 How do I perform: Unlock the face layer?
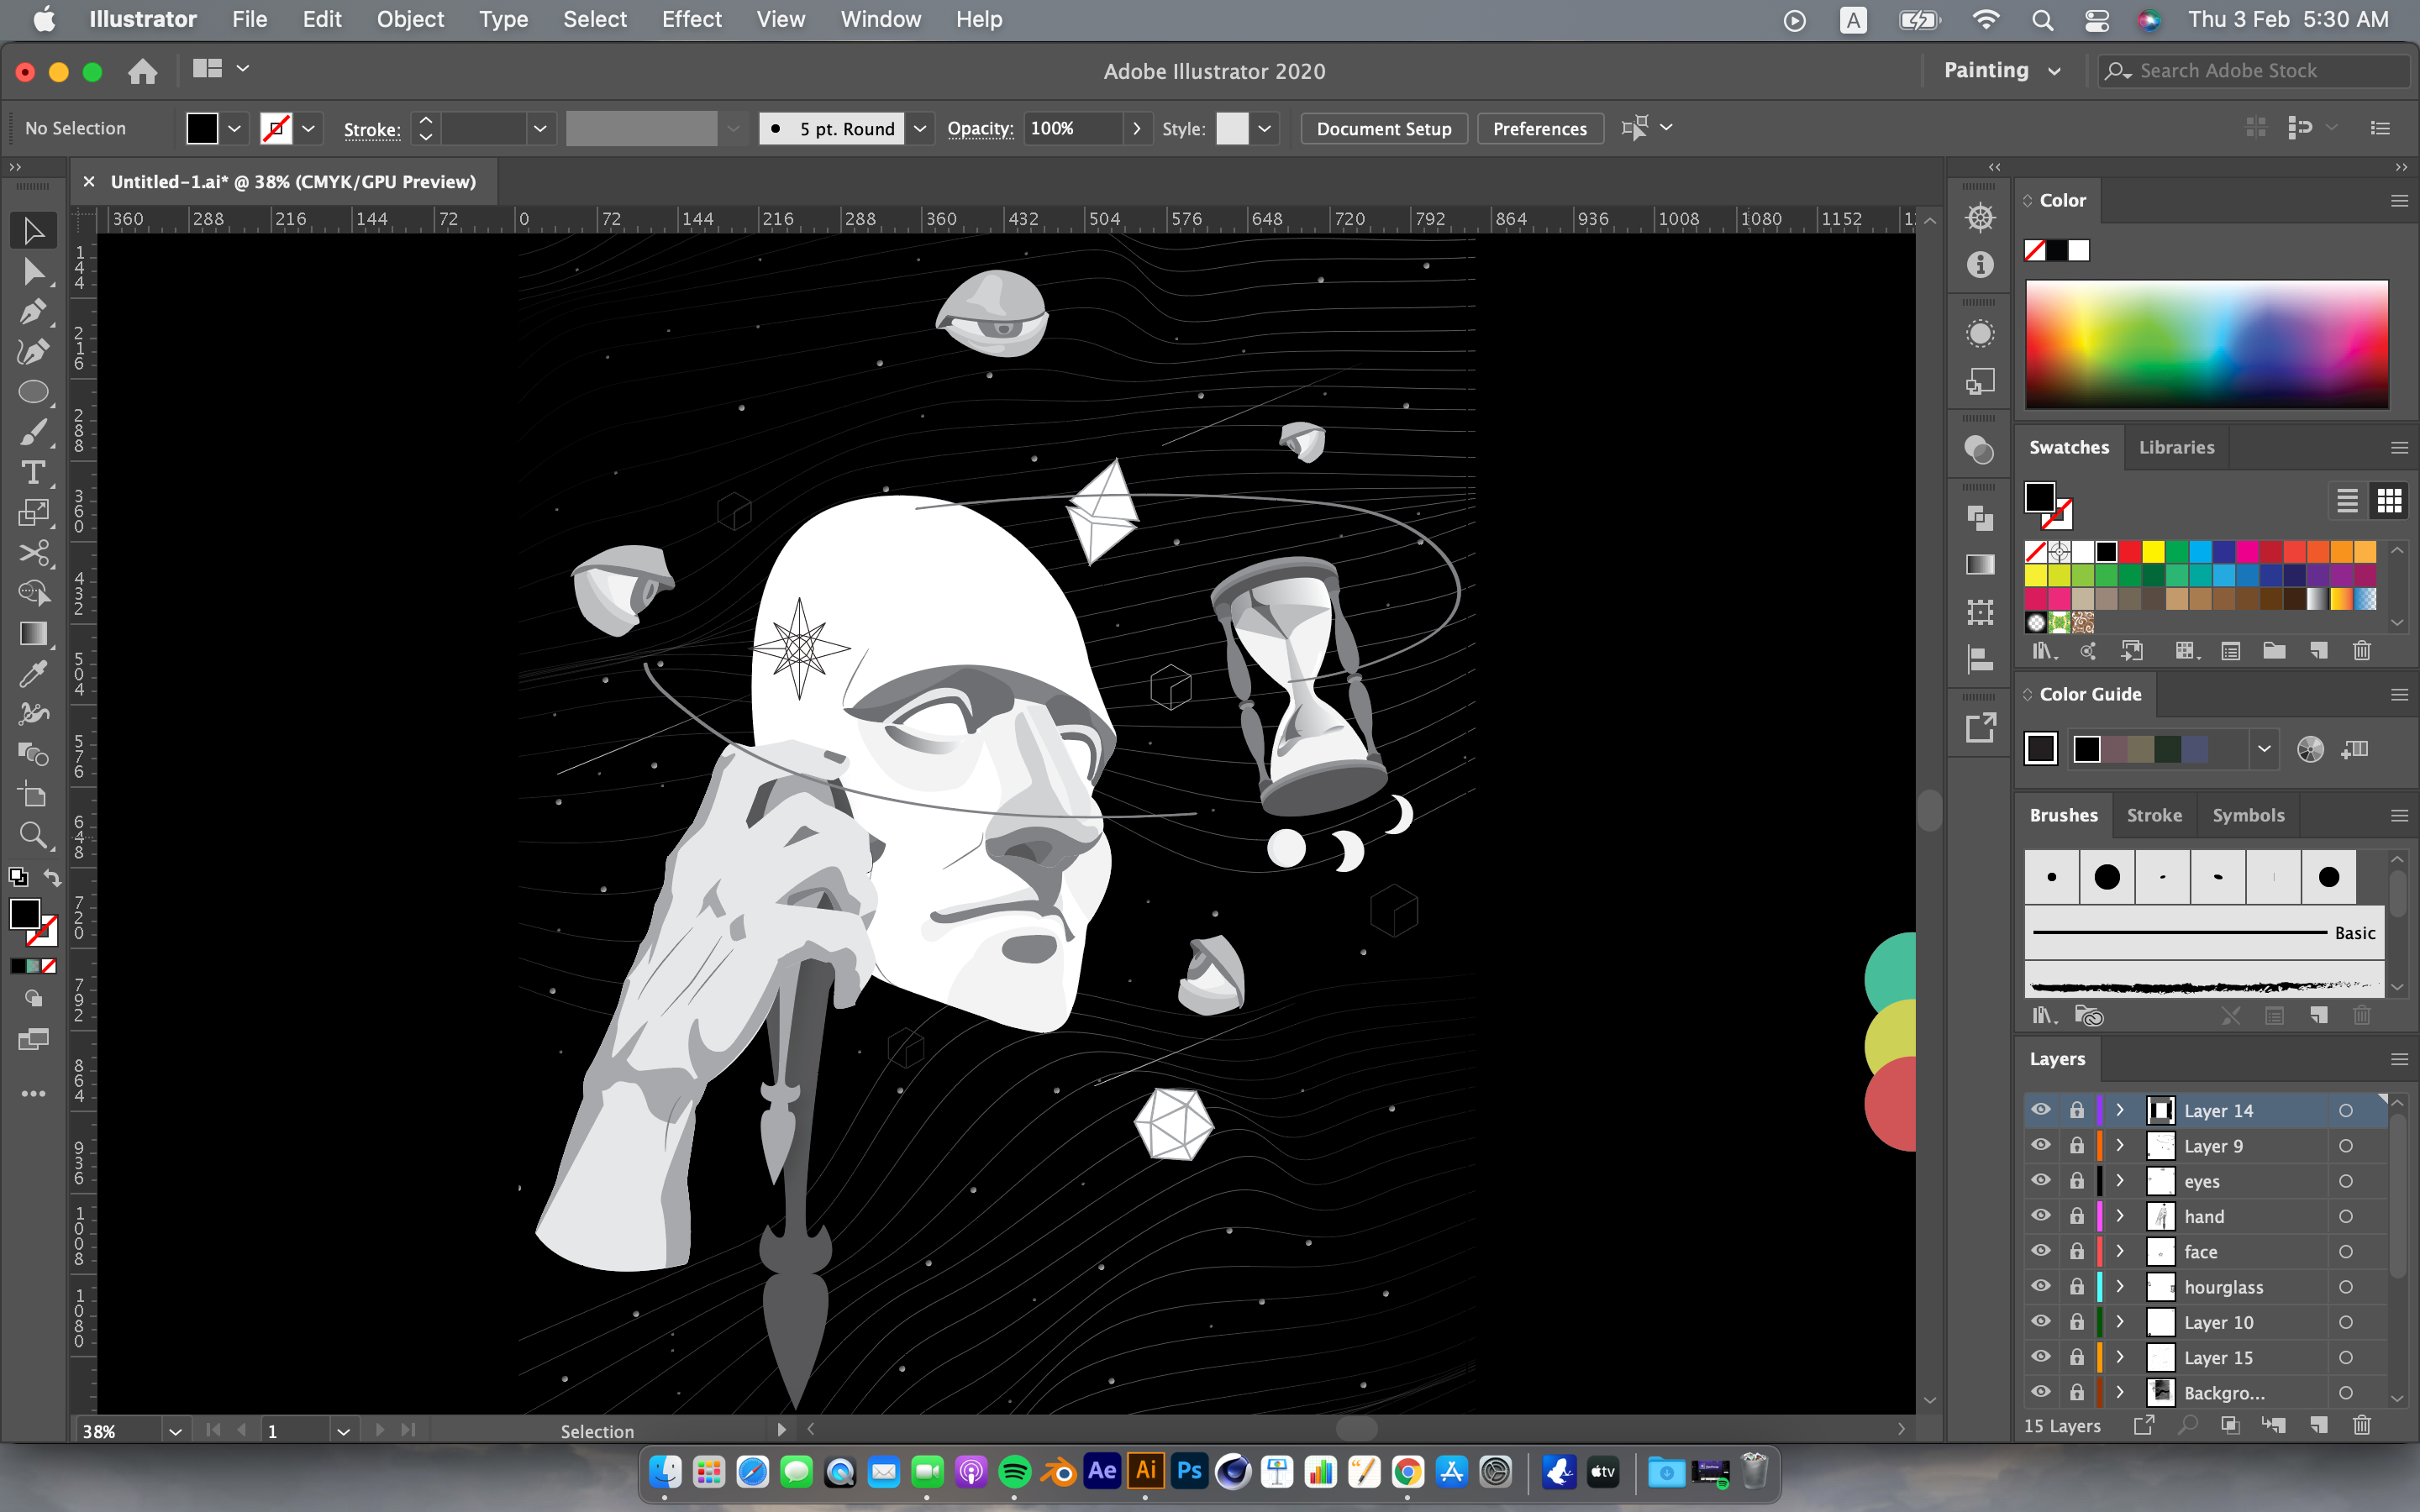2076,1251
